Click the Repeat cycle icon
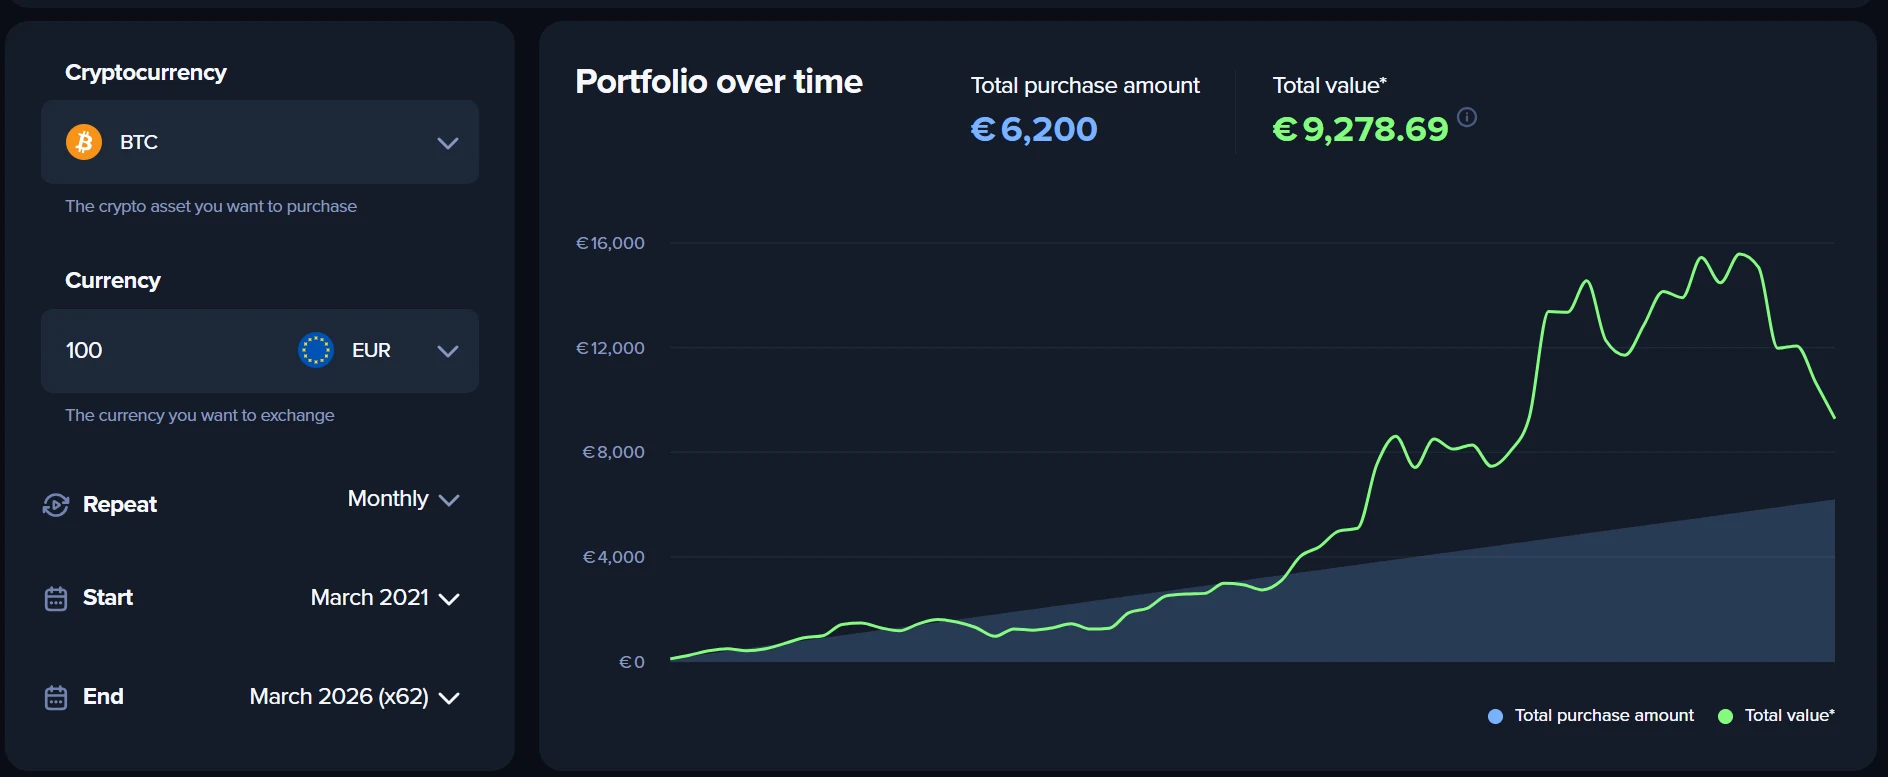 tap(56, 505)
